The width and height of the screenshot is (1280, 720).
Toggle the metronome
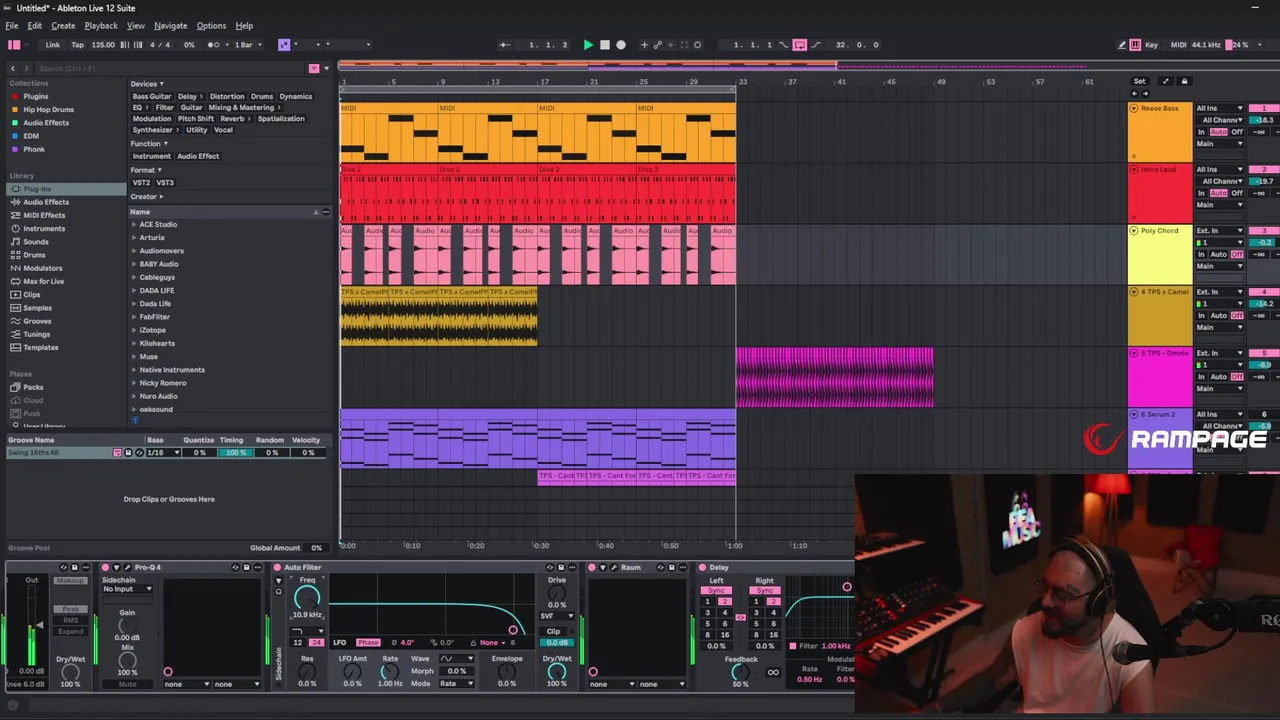213,45
